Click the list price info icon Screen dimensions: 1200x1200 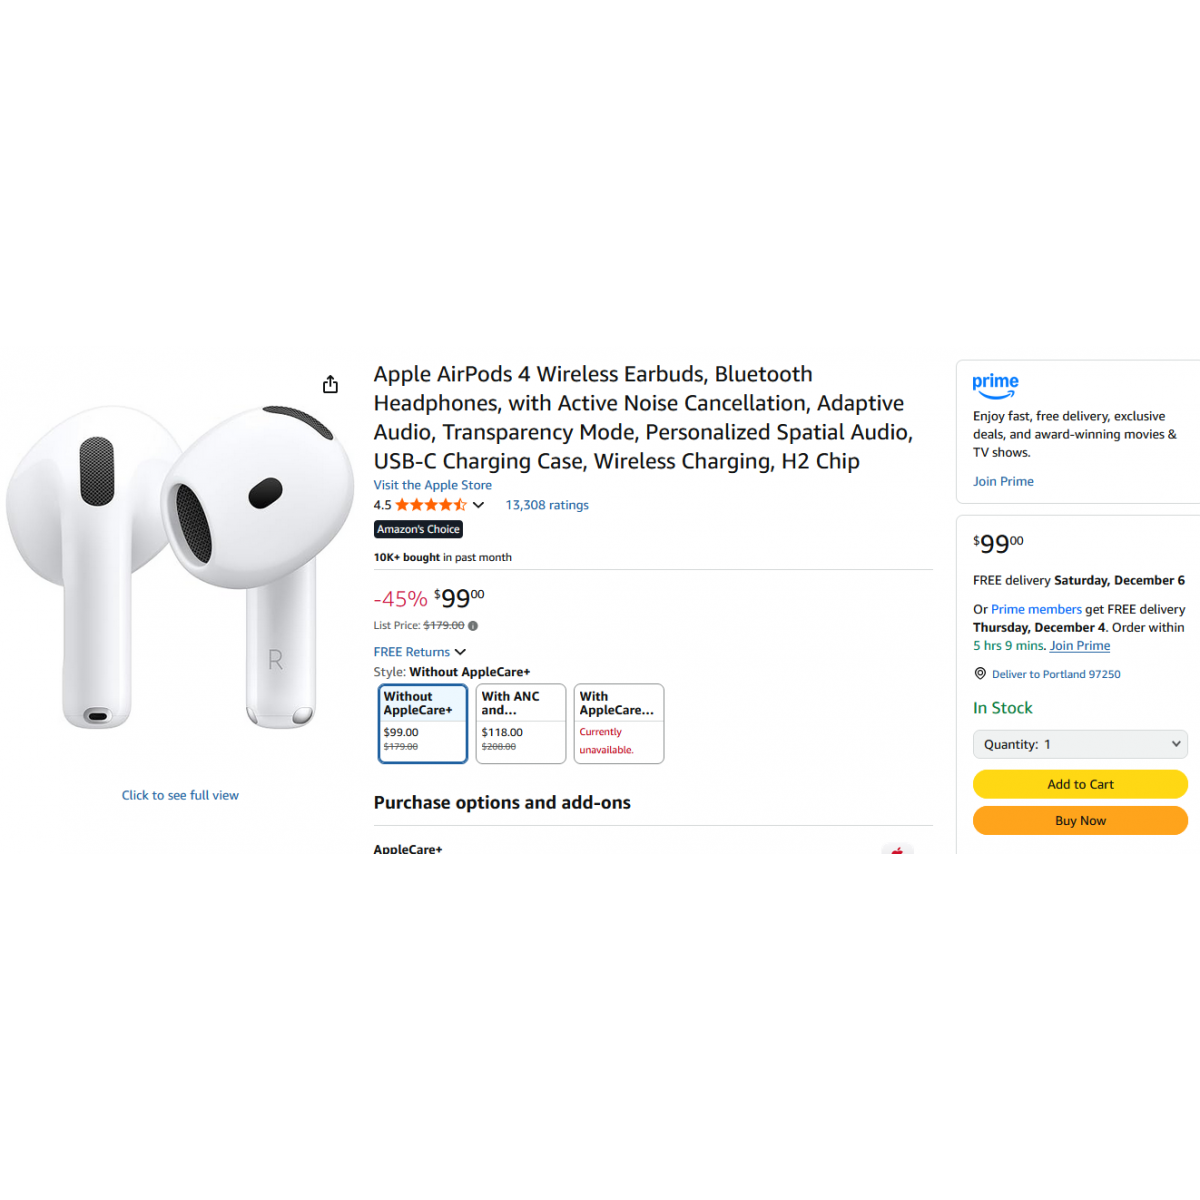473,626
